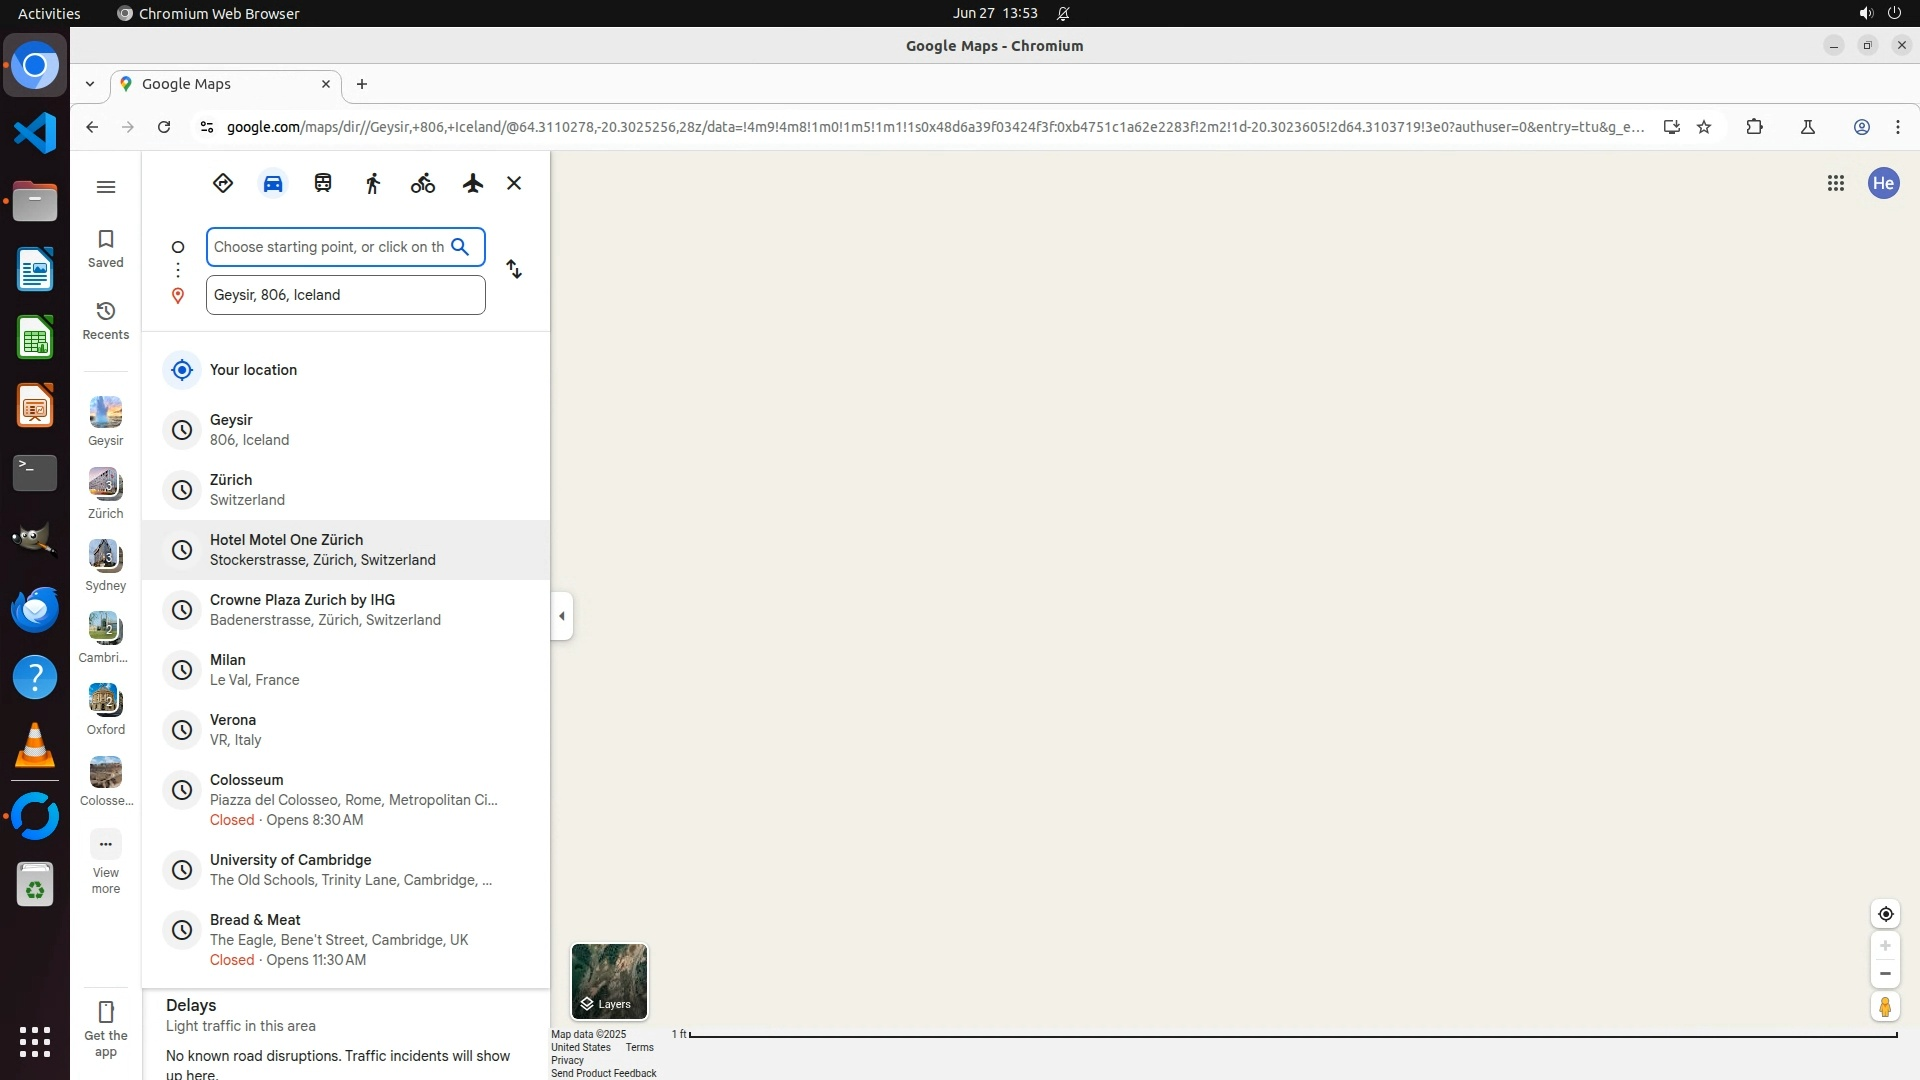The width and height of the screenshot is (1920, 1080).
Task: Click the search magnifier in starting point field
Action: click(x=460, y=247)
